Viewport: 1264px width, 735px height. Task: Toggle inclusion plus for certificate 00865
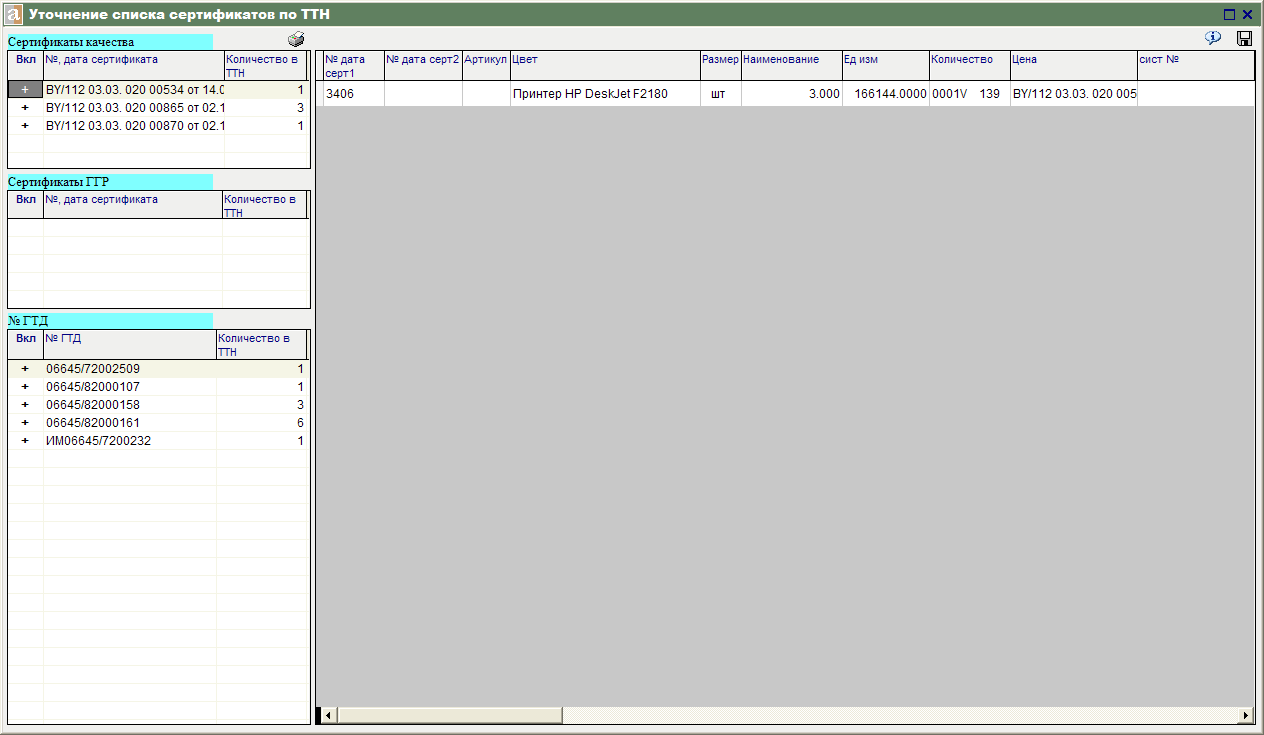[x=25, y=108]
